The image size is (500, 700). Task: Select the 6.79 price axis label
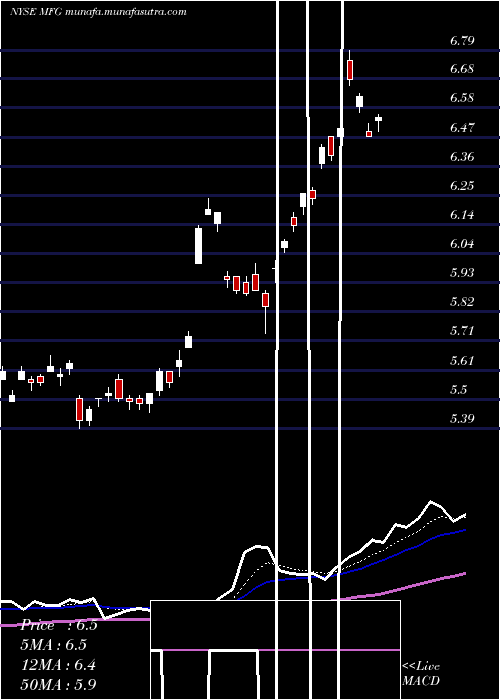coord(462,41)
